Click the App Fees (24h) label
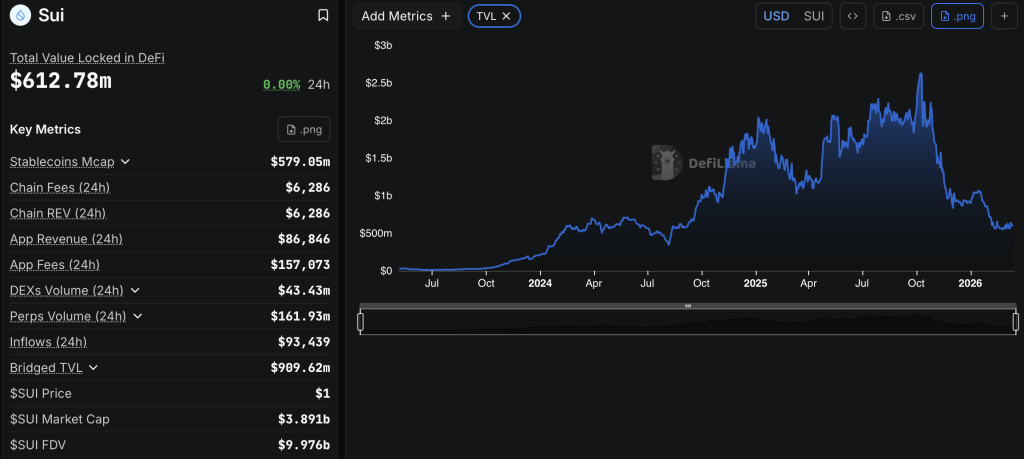Screen dimensions: 1024x459 click(55, 264)
